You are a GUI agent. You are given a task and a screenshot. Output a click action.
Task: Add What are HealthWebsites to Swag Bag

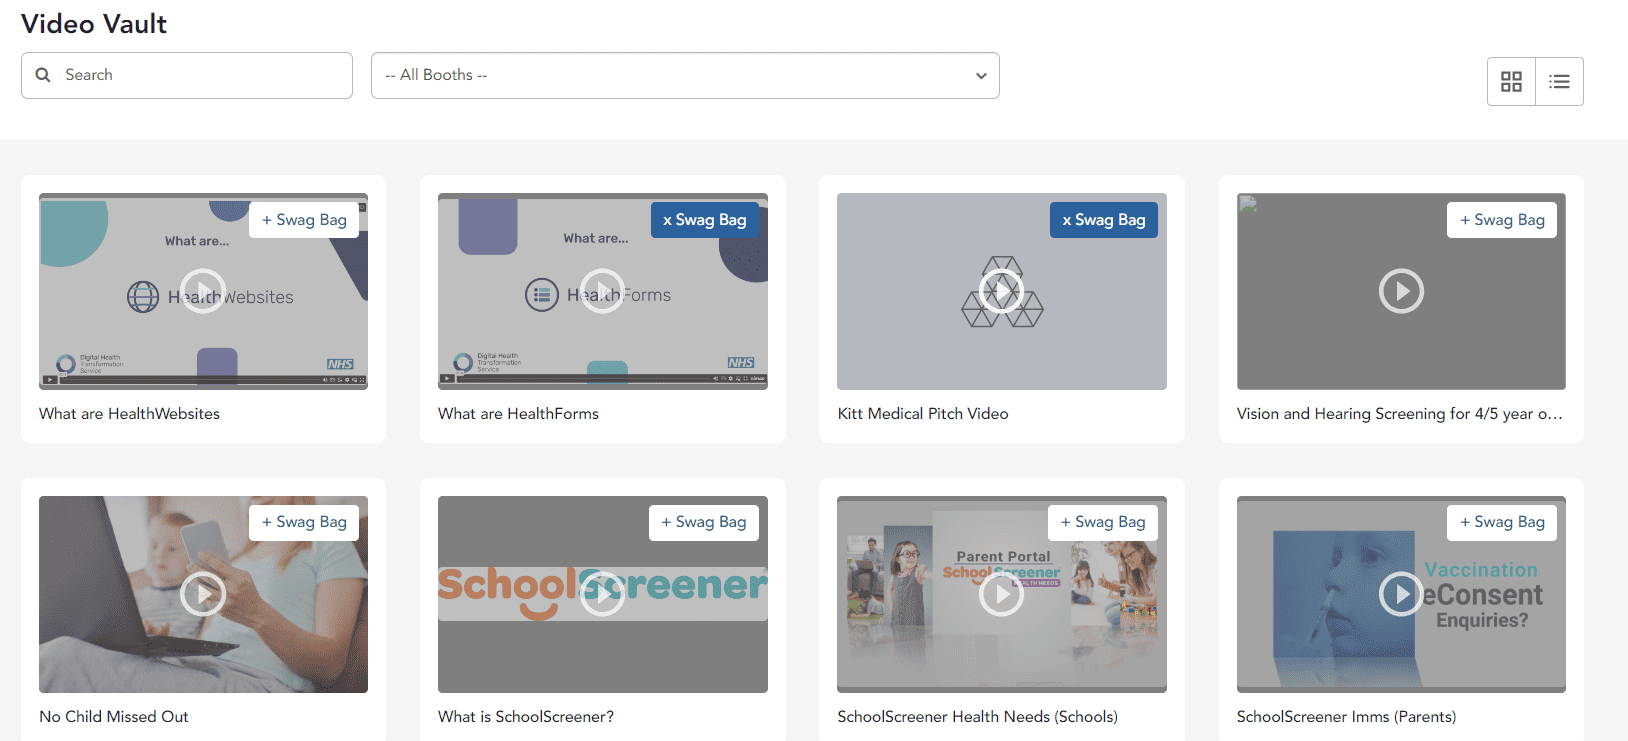pyautogui.click(x=304, y=220)
